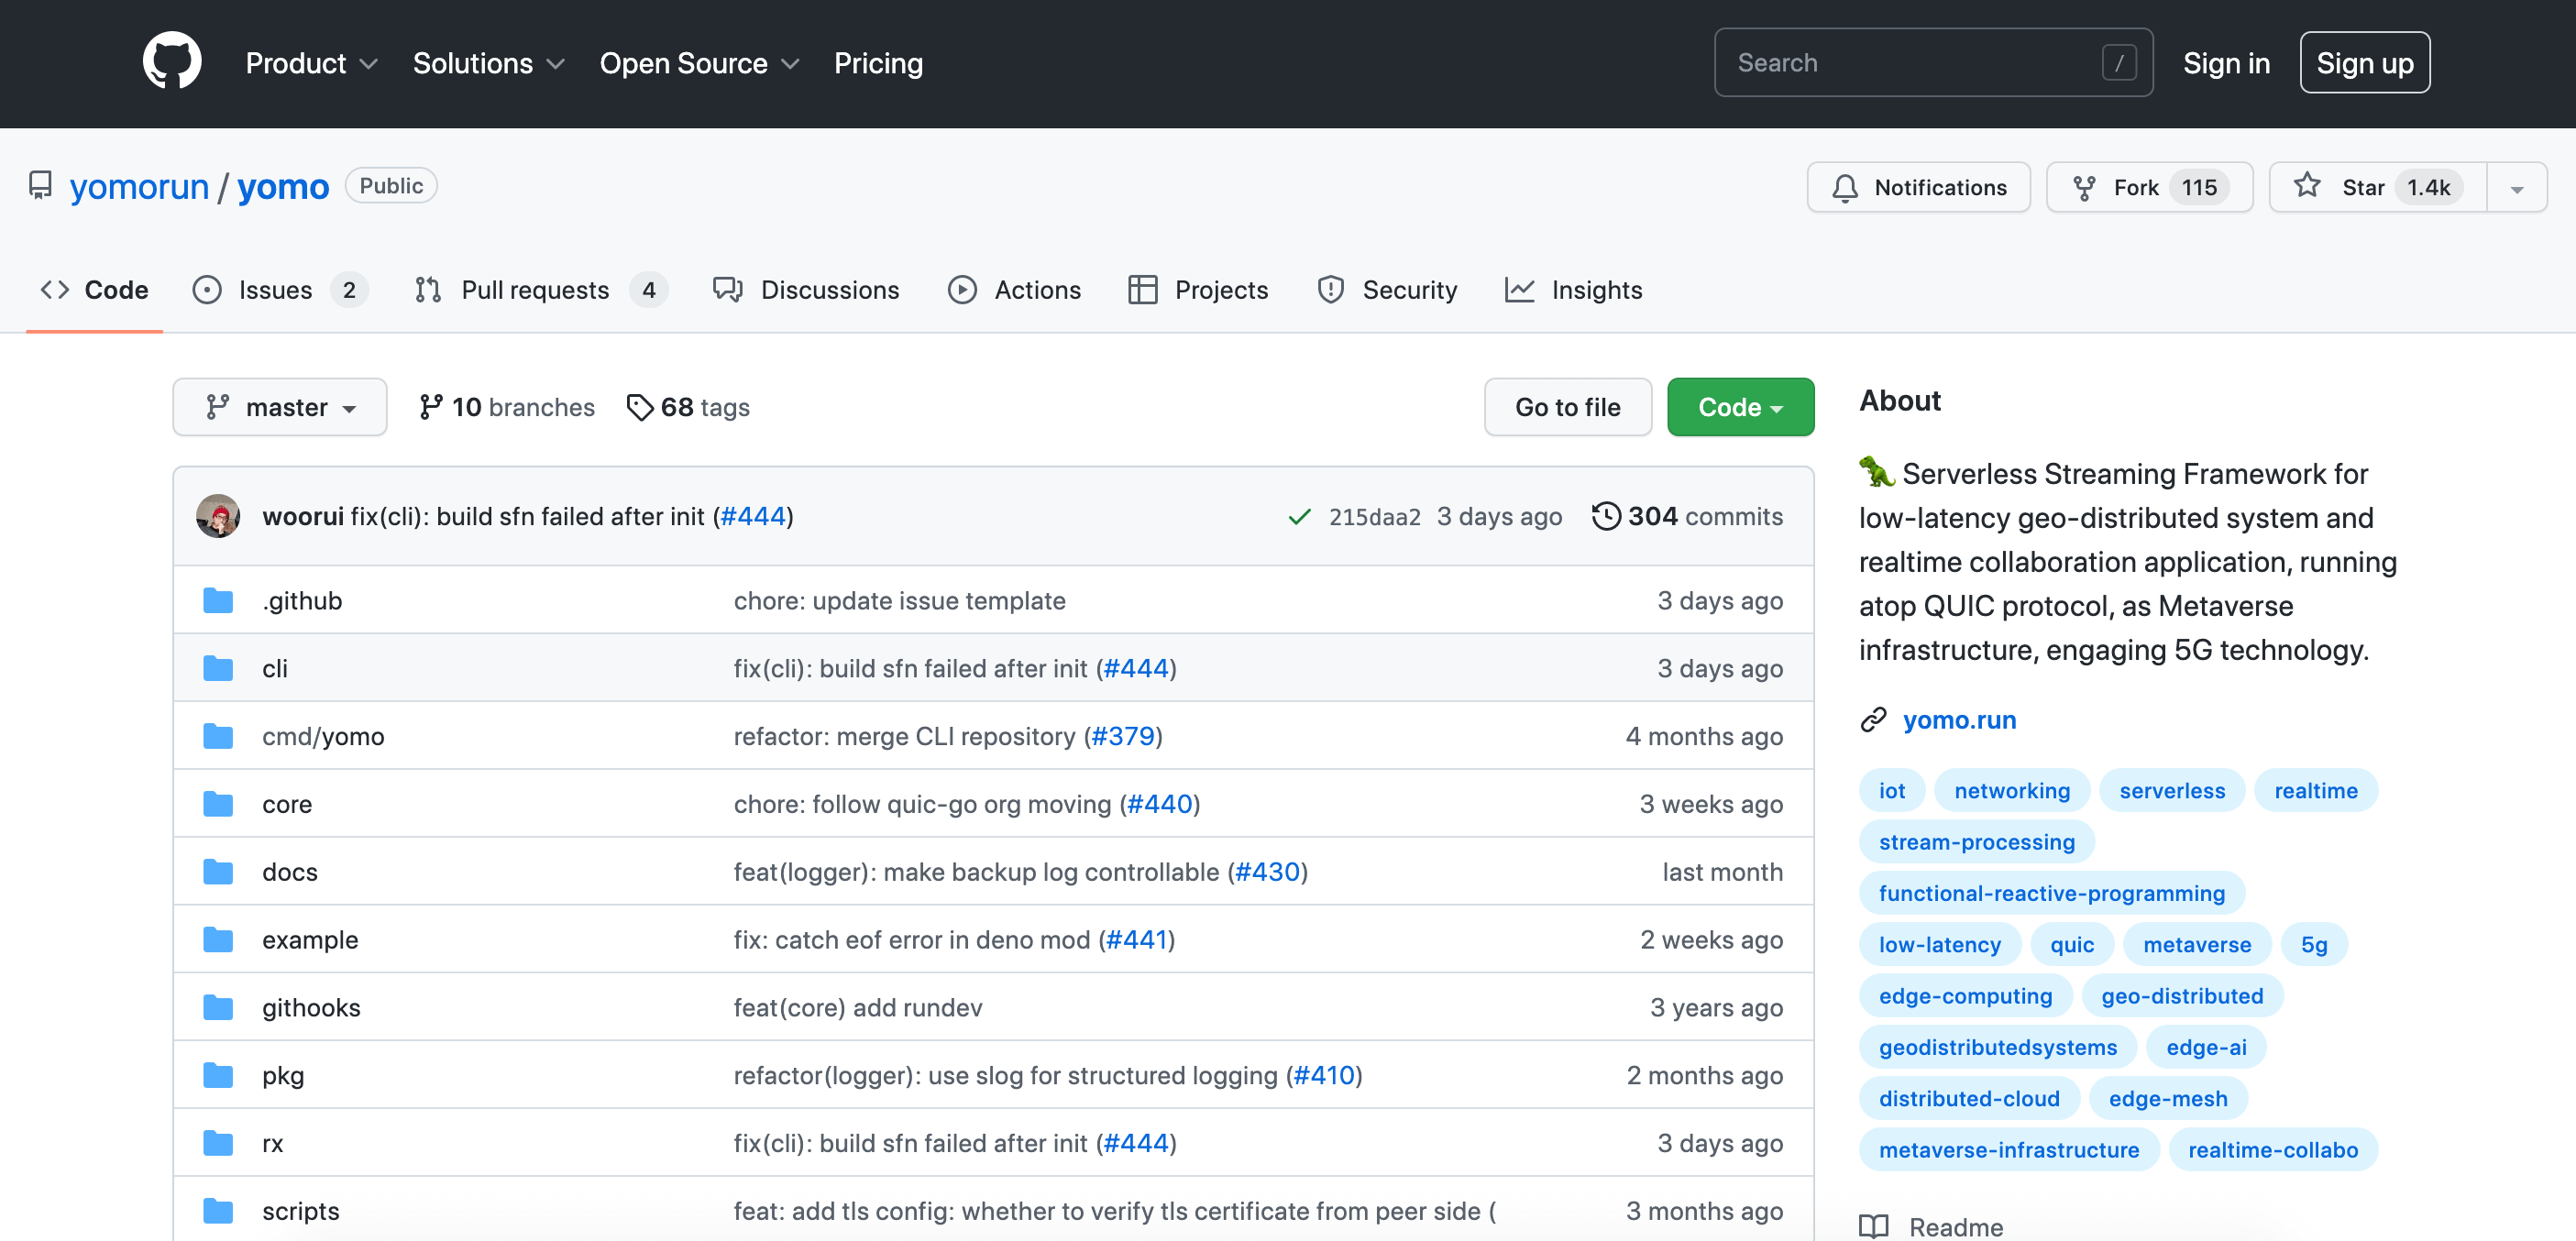Switch to the Issues tab

pyautogui.click(x=280, y=290)
